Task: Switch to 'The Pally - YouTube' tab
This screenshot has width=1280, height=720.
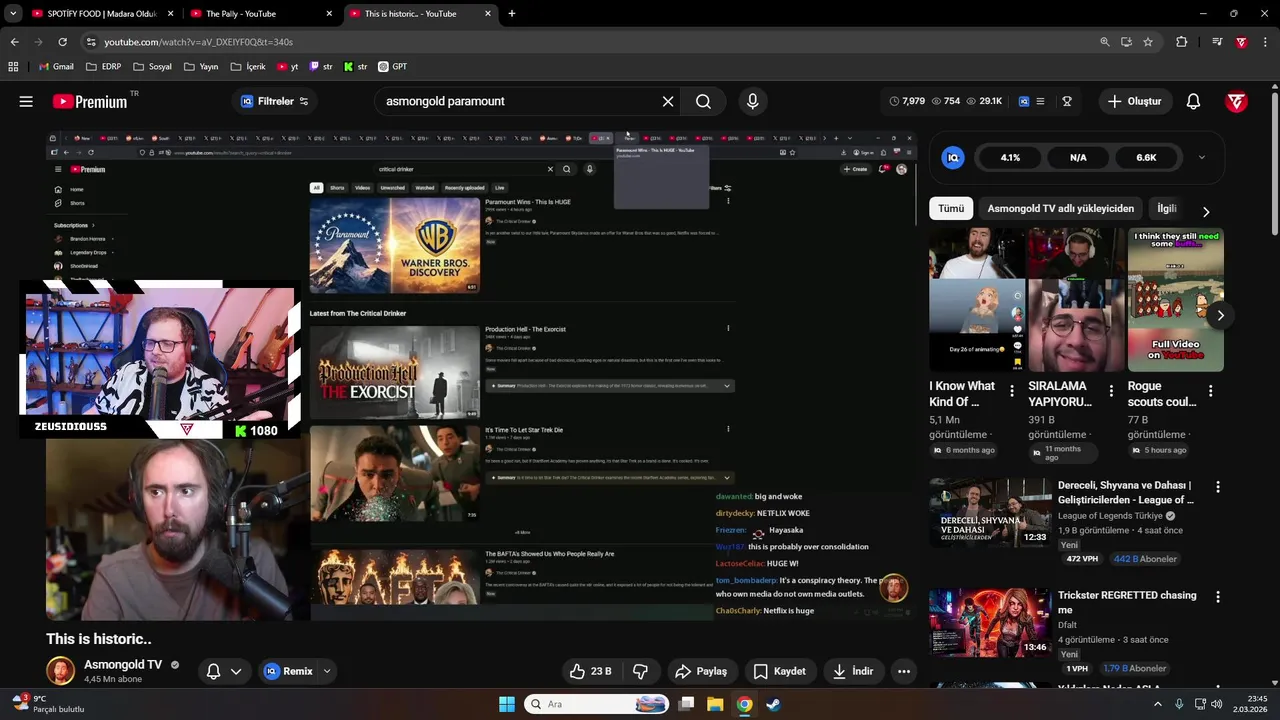Action: pyautogui.click(x=260, y=14)
